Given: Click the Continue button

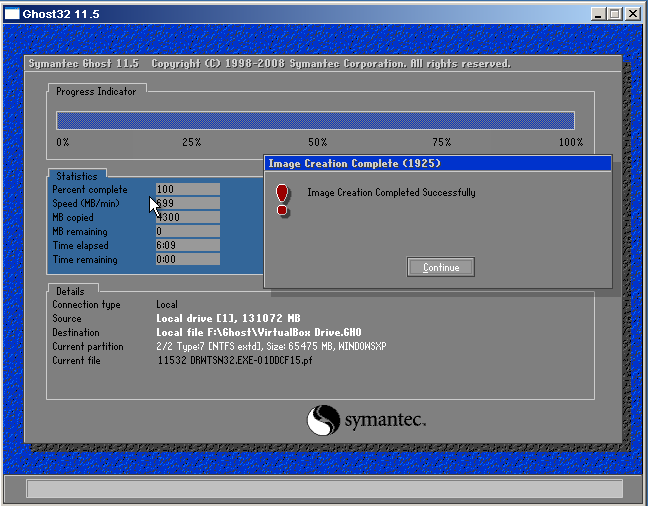Looking at the screenshot, I should (x=441, y=267).
